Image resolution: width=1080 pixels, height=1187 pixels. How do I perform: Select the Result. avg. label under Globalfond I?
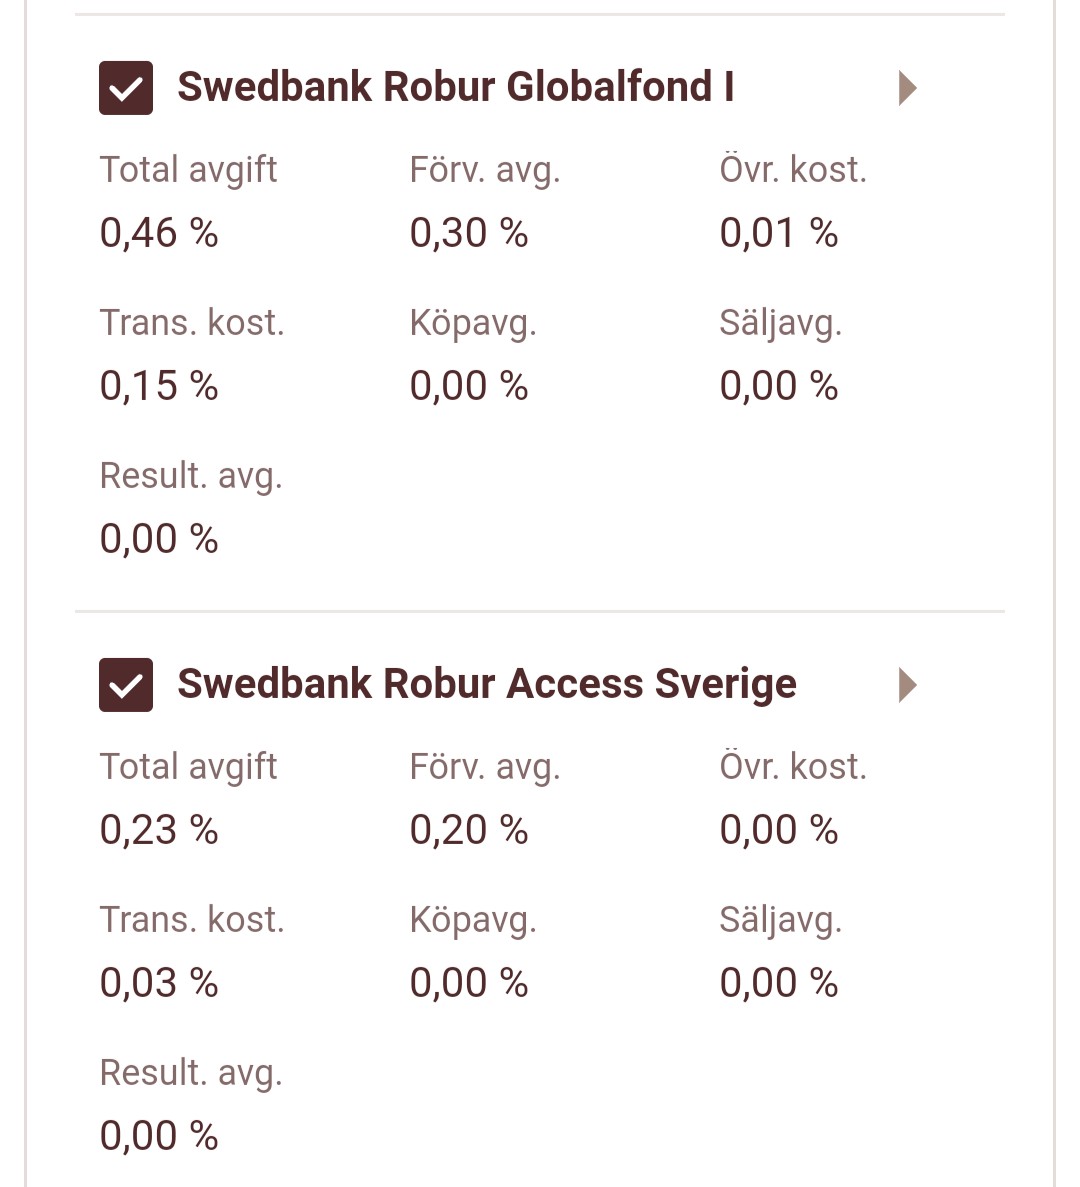point(191,476)
